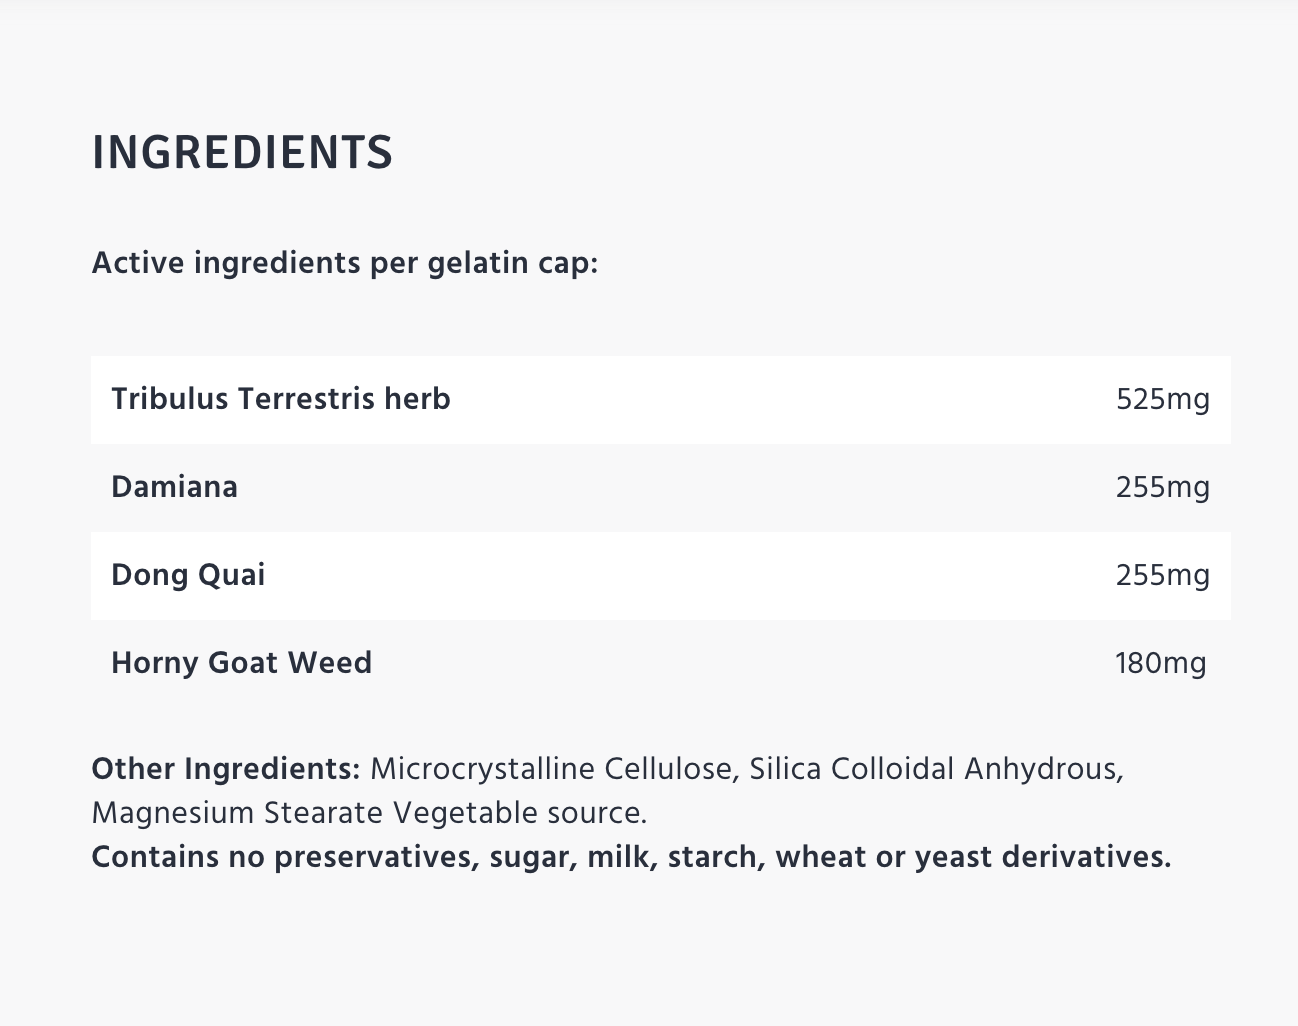This screenshot has width=1298, height=1026.
Task: Click the word 'preservatives' in the bold statement
Action: pyautogui.click(x=376, y=857)
